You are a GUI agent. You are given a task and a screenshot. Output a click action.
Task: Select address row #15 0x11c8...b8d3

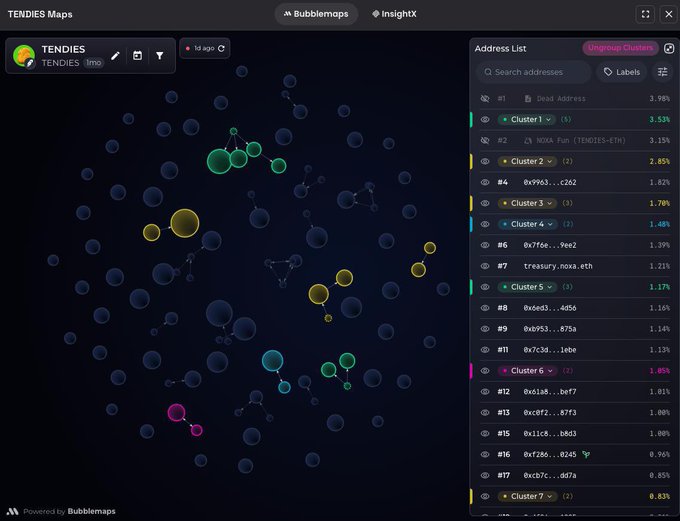(575, 433)
